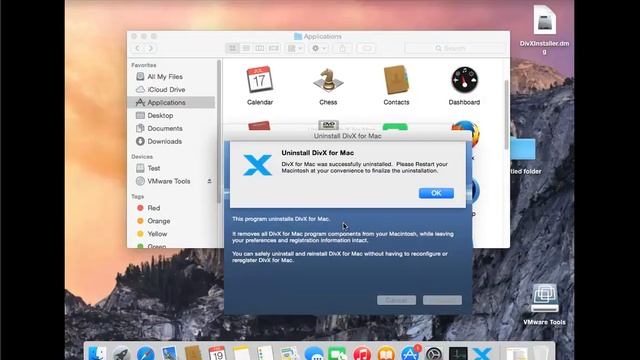Click the Edit Tags toolbar button
This screenshot has width=640, height=360.
tap(366, 48)
